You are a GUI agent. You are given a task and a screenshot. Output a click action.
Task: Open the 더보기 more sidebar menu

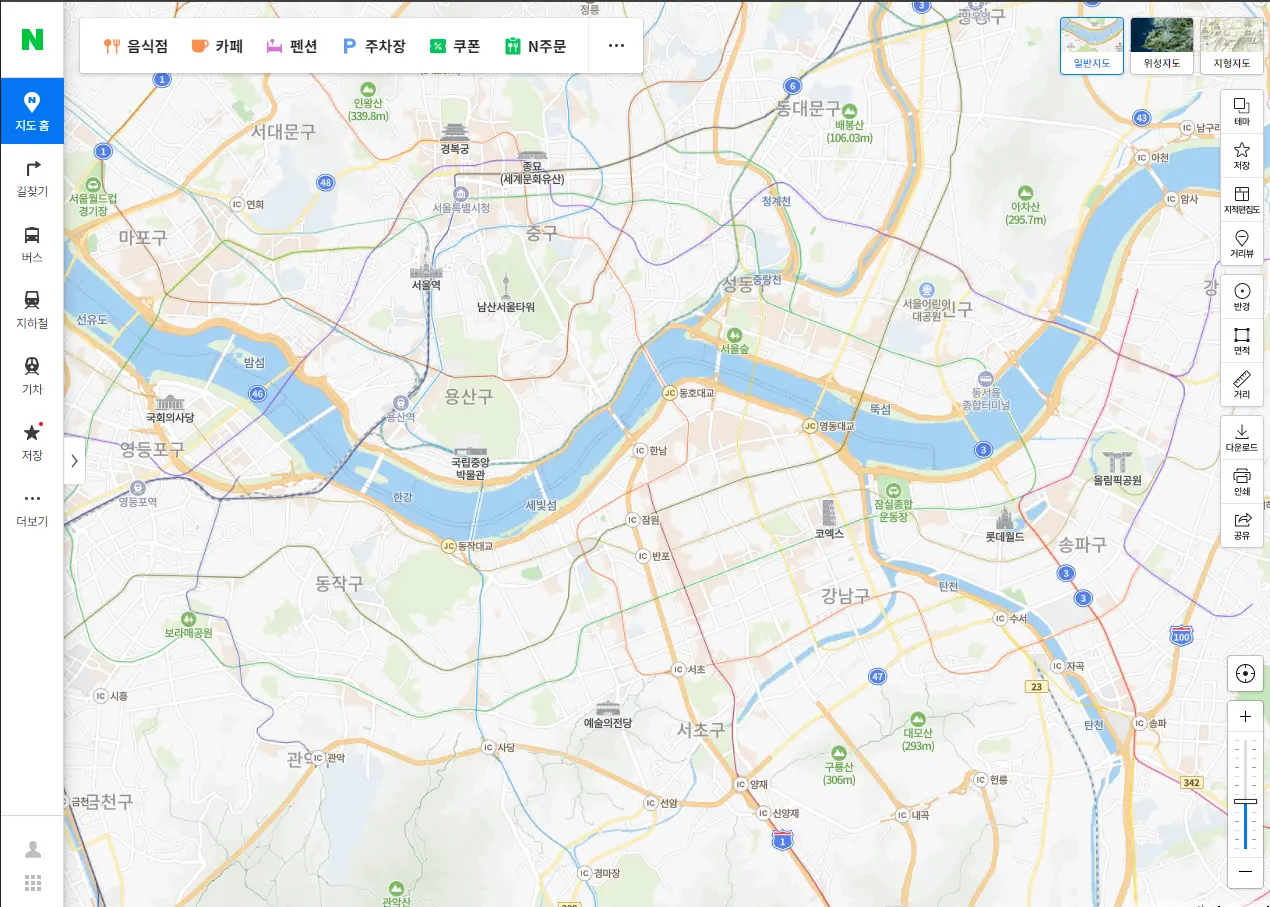[32, 508]
